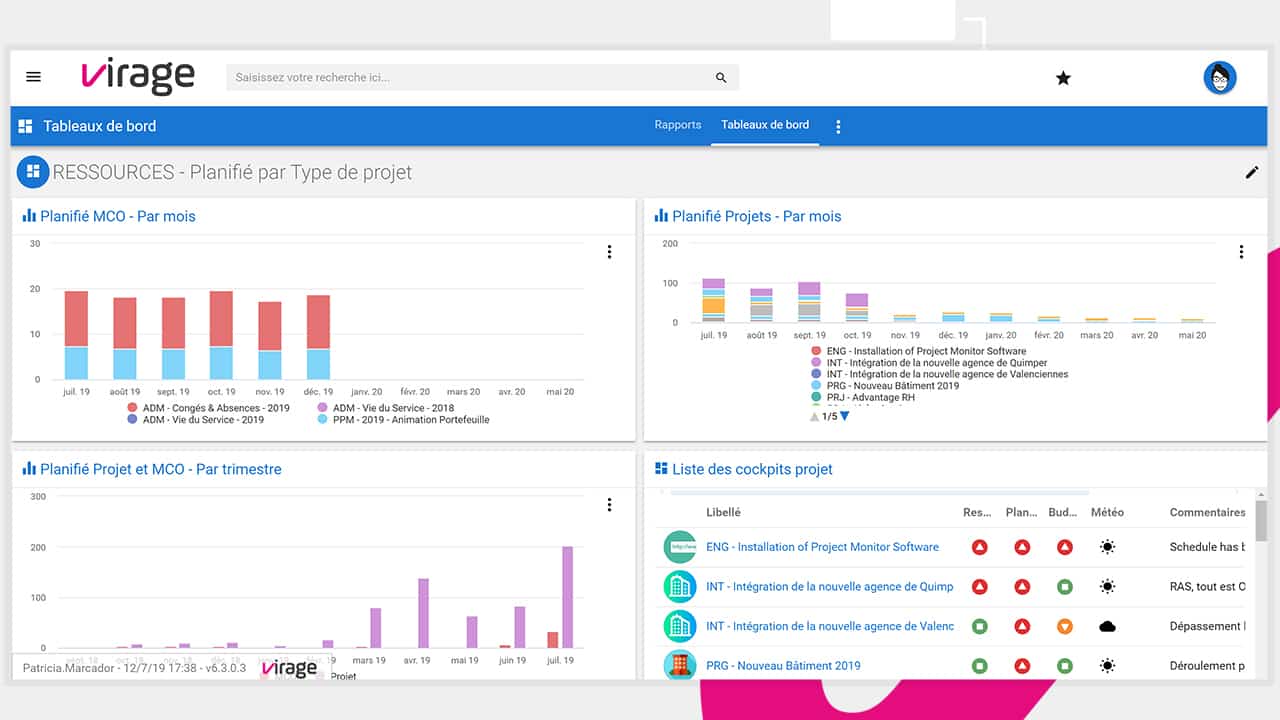The image size is (1280, 720).
Task: Click the round dashboard icon beside RESSOURCES
Action: coord(33,171)
